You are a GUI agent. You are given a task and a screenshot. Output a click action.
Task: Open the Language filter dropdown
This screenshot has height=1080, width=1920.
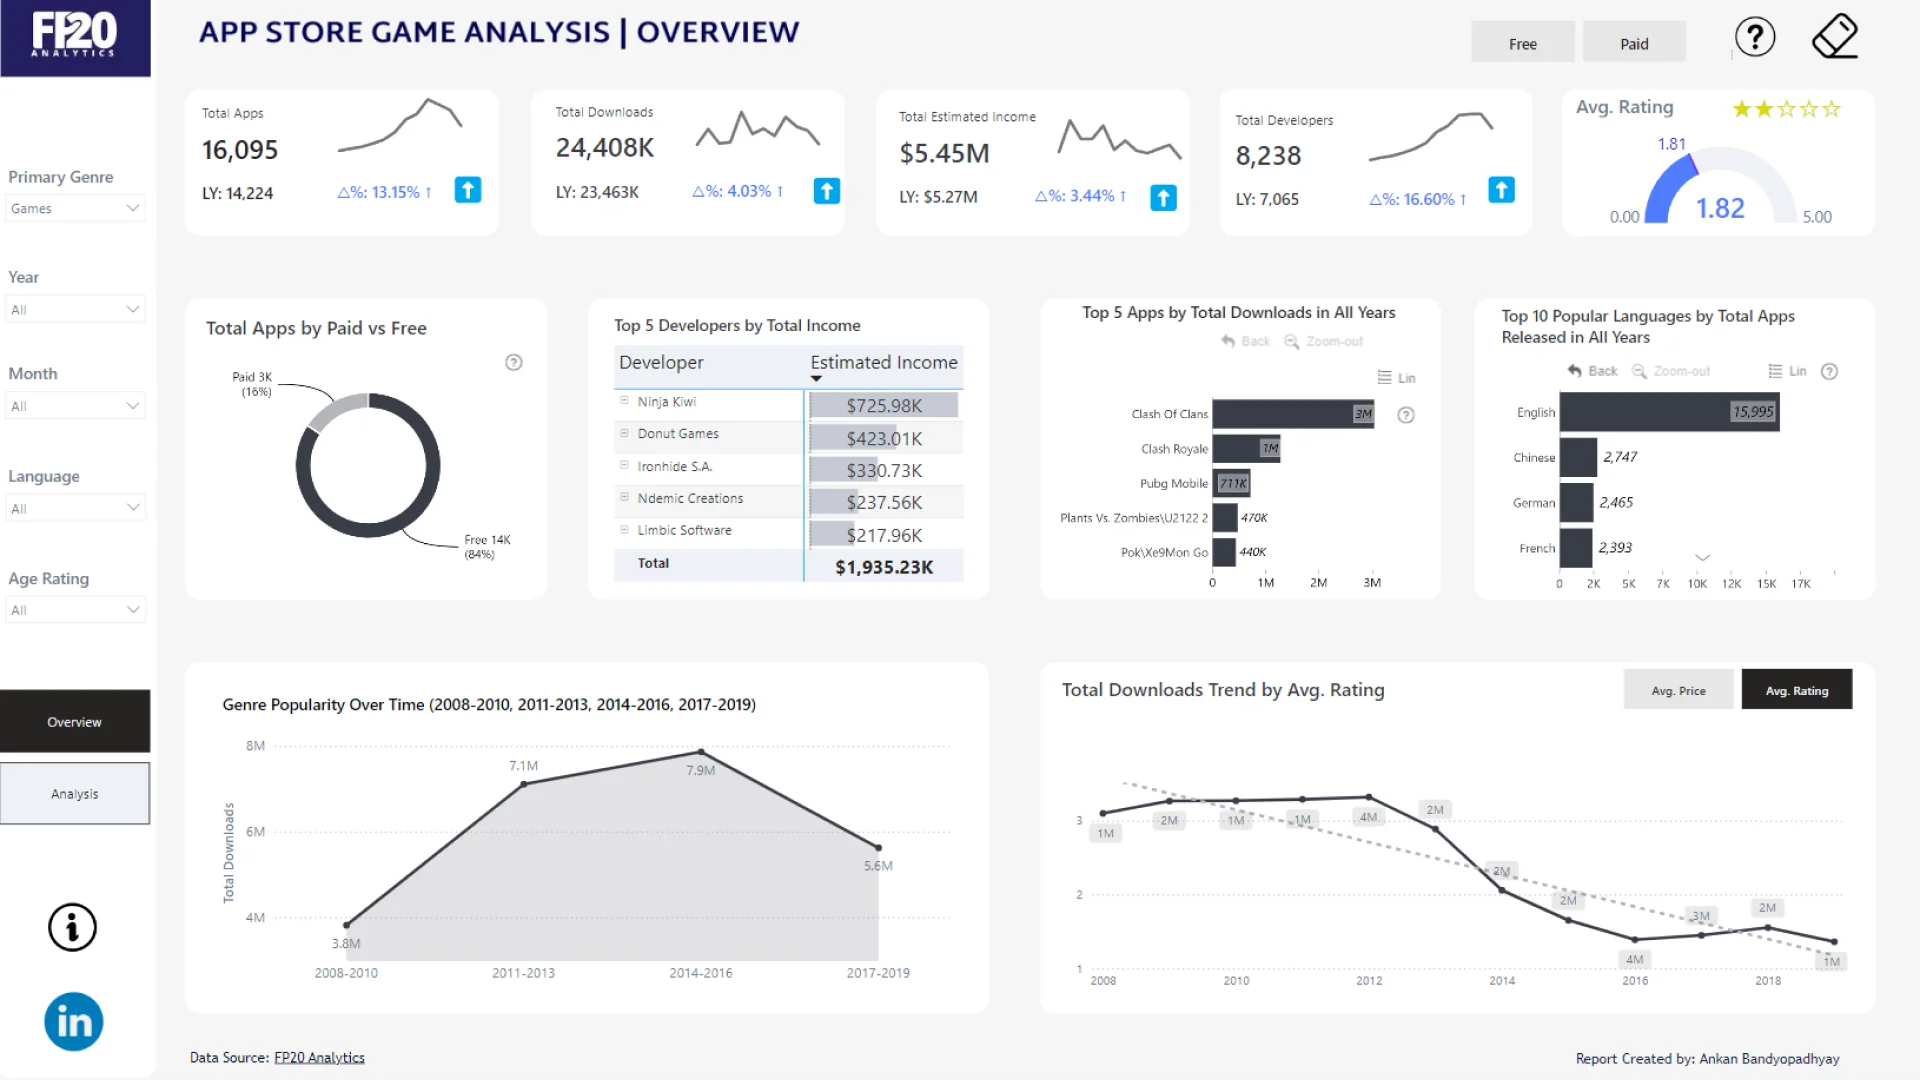[75, 508]
